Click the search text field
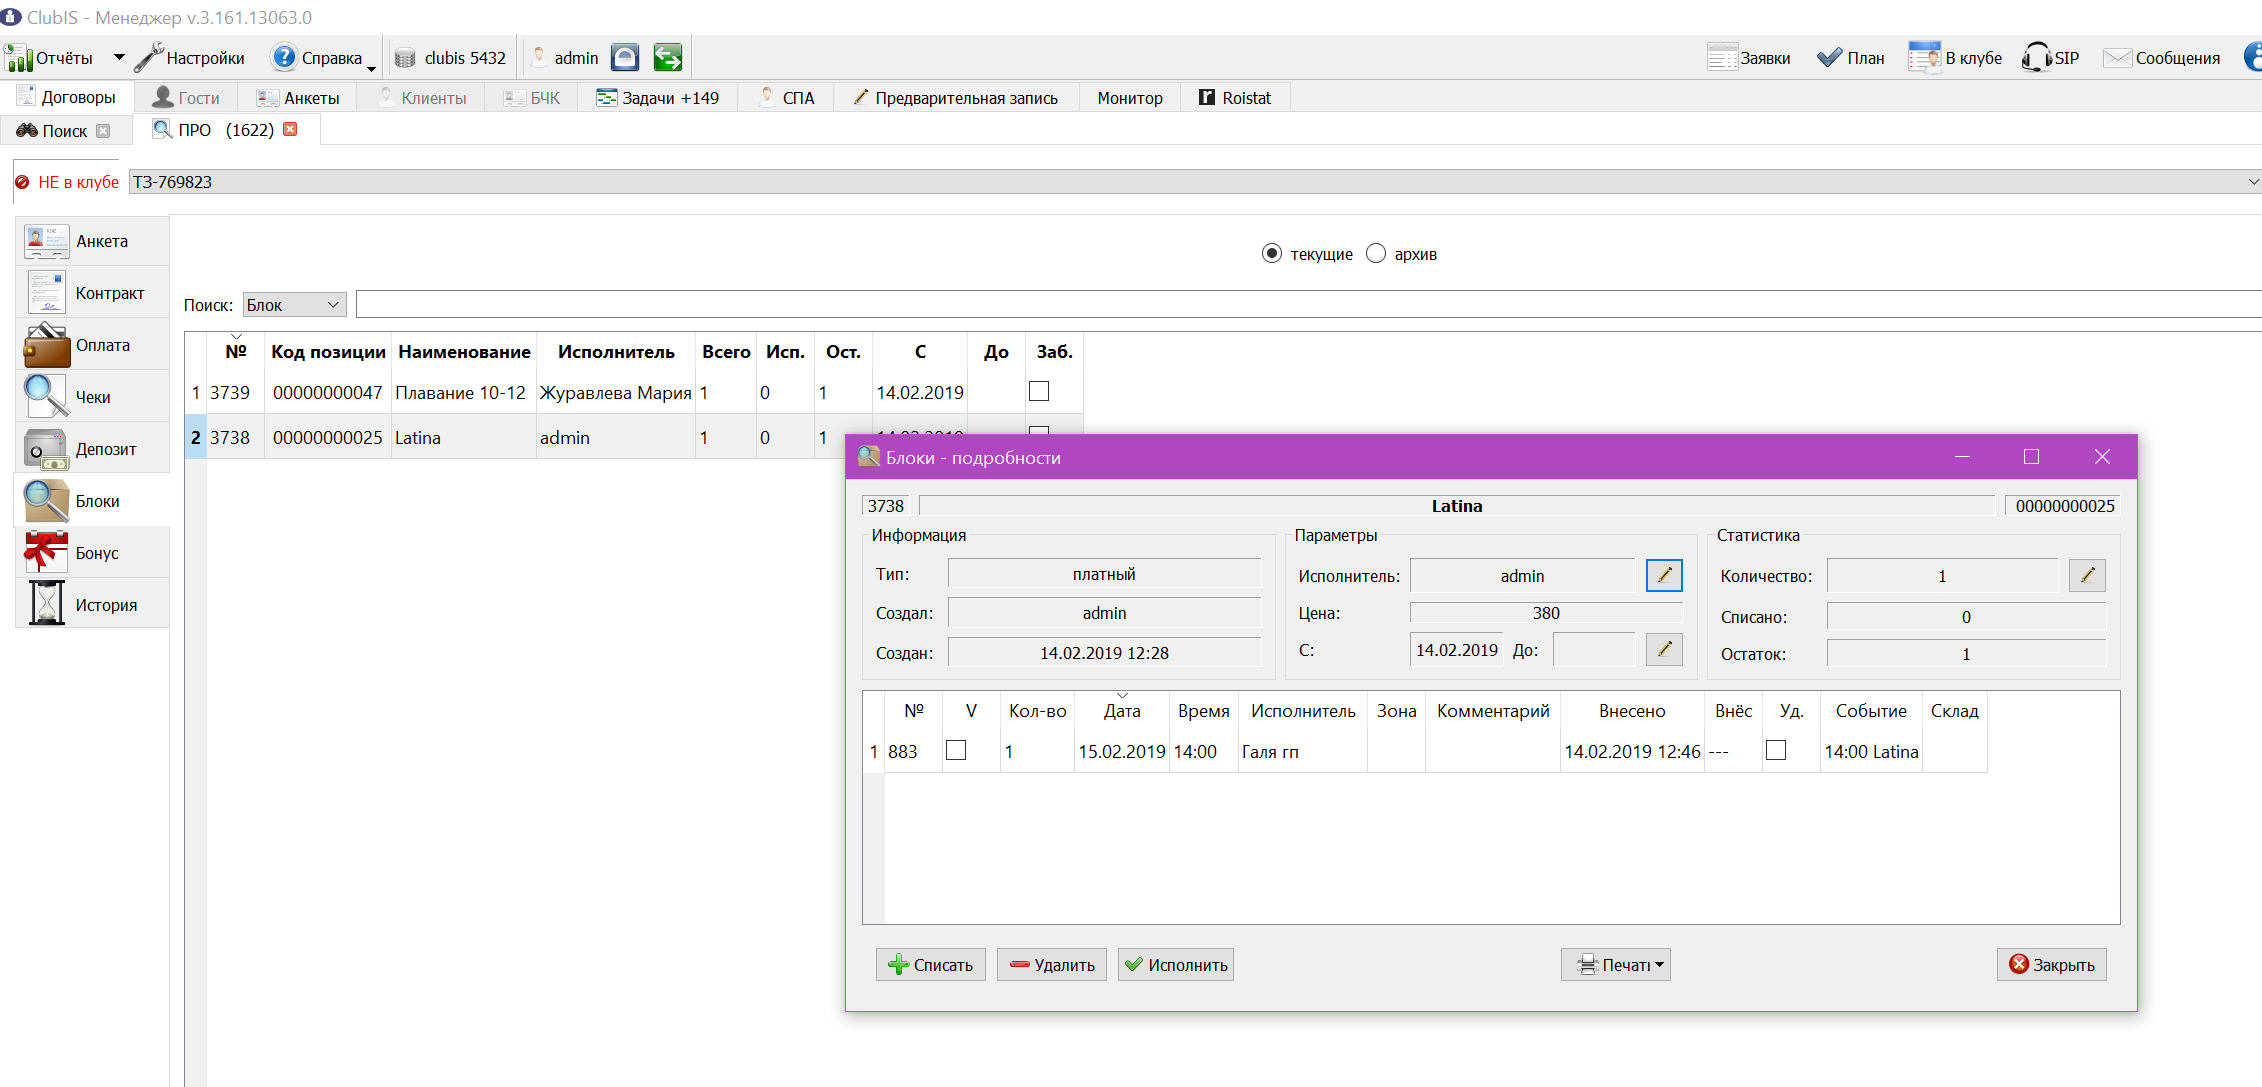 pos(1308,304)
